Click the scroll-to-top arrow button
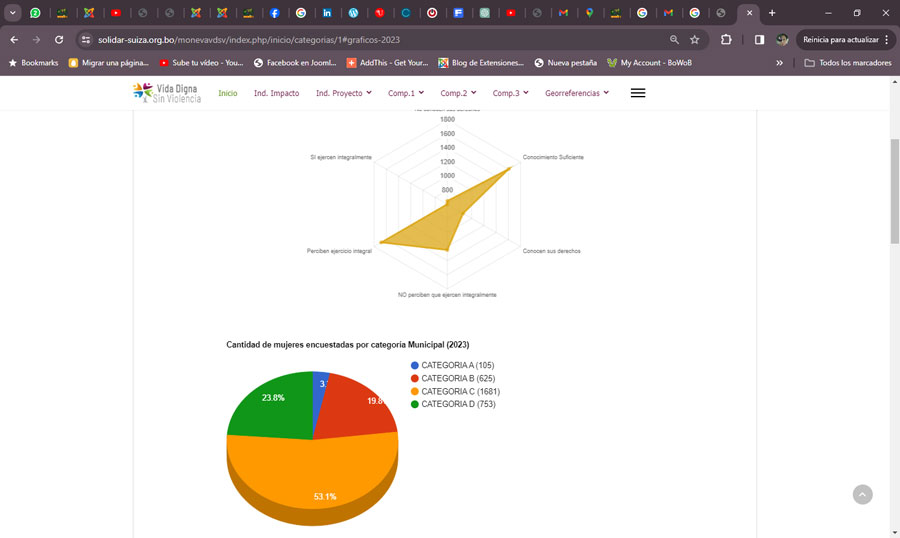 pyautogui.click(x=862, y=495)
